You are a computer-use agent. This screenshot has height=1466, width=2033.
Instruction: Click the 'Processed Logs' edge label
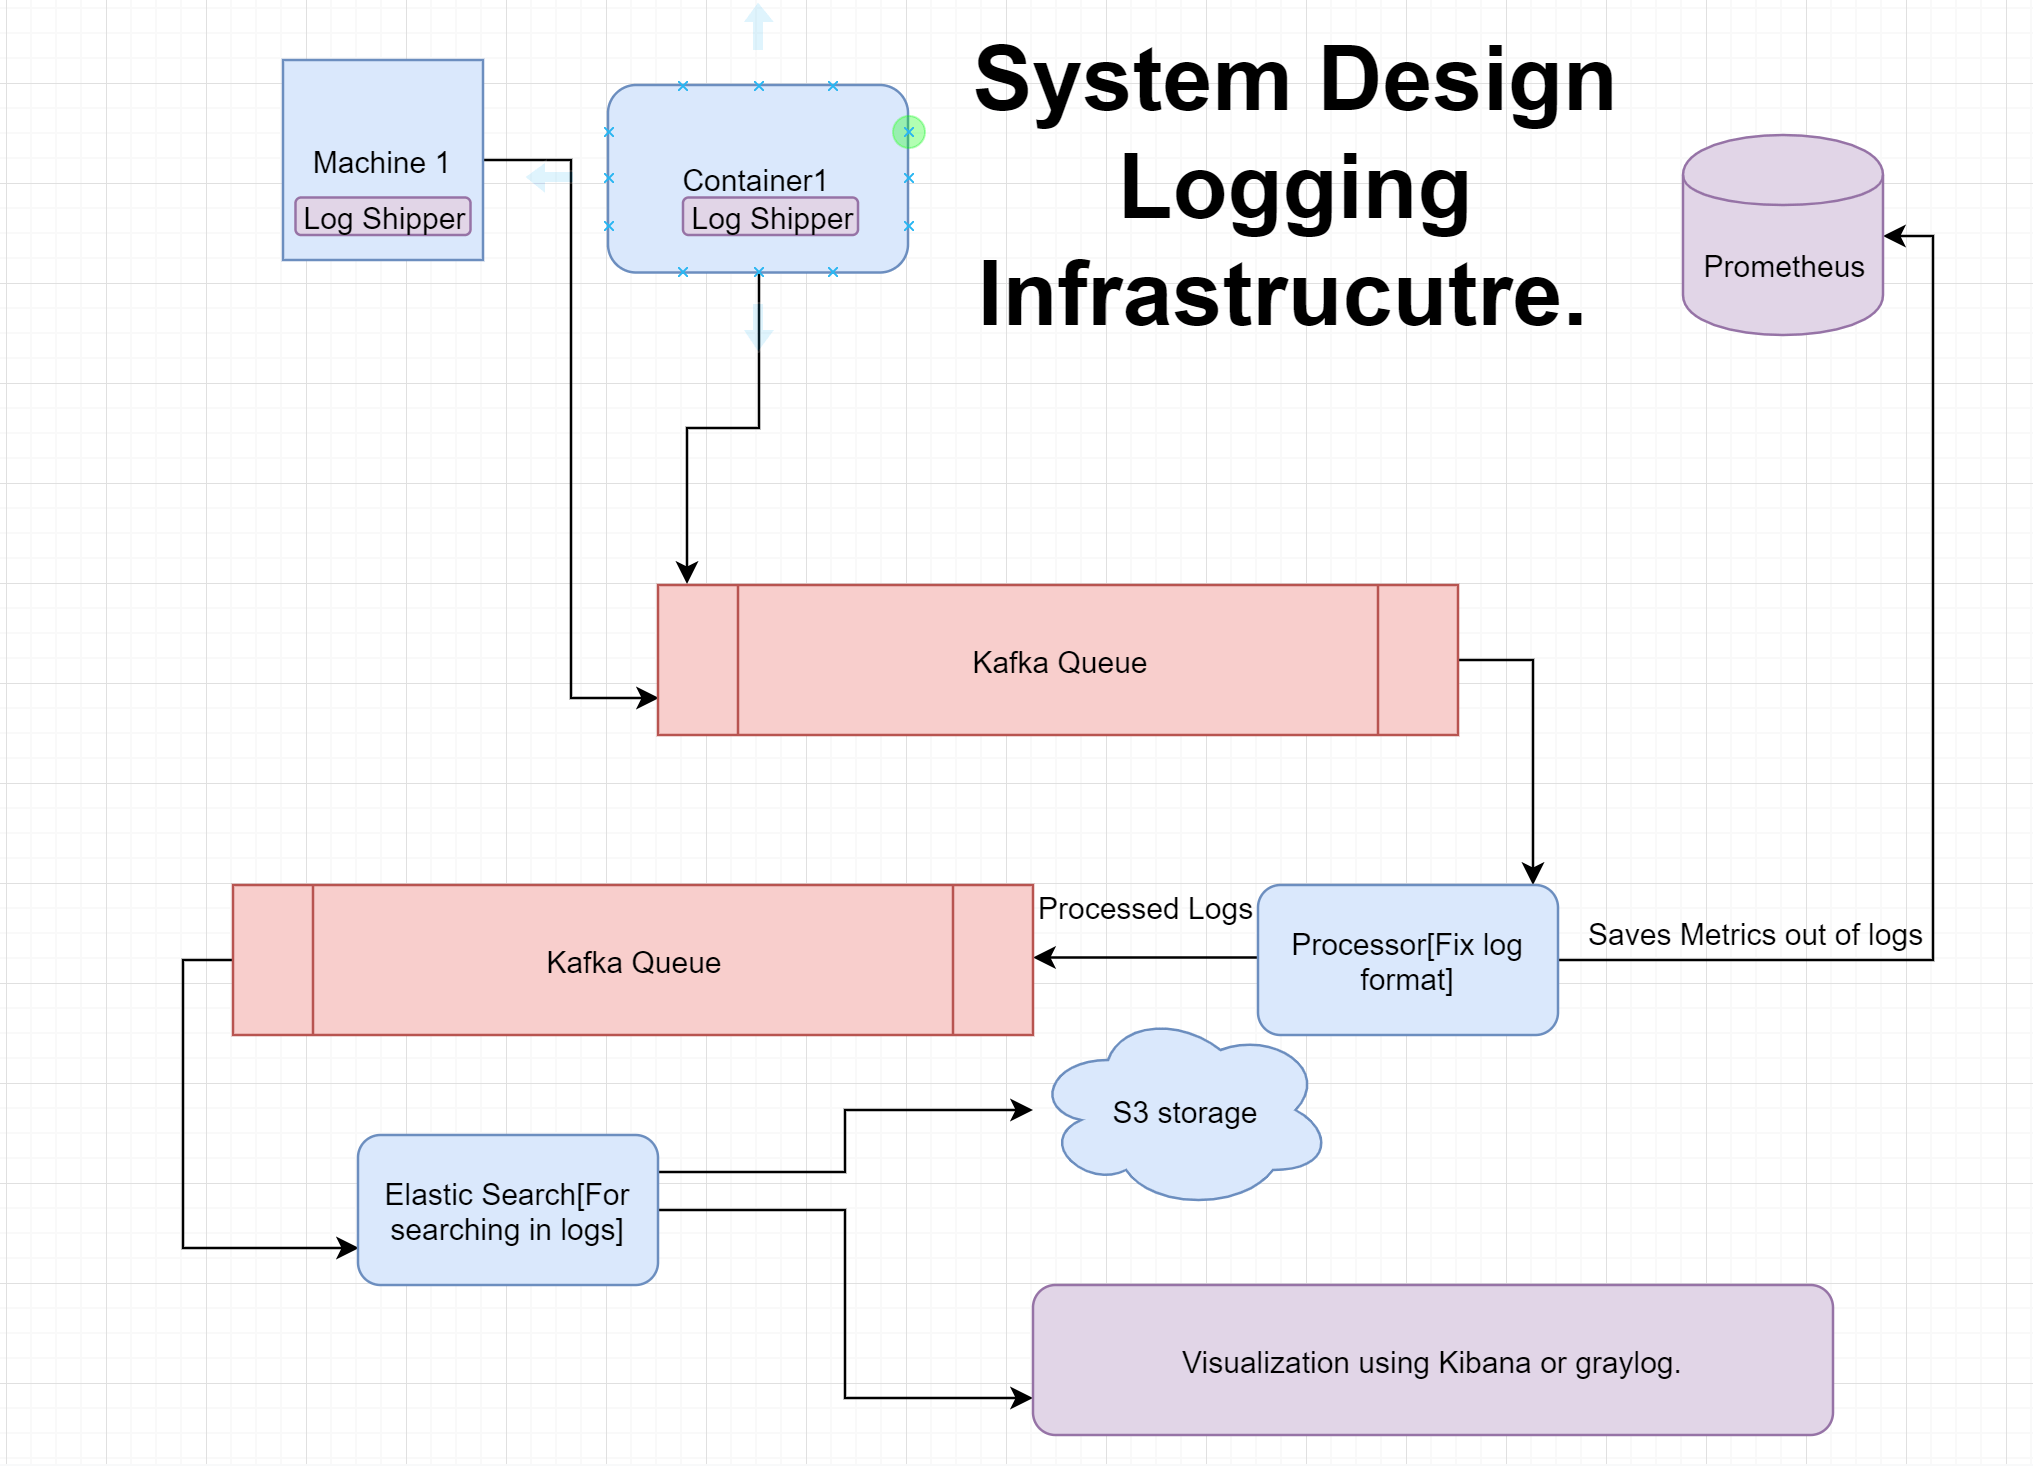(1144, 909)
